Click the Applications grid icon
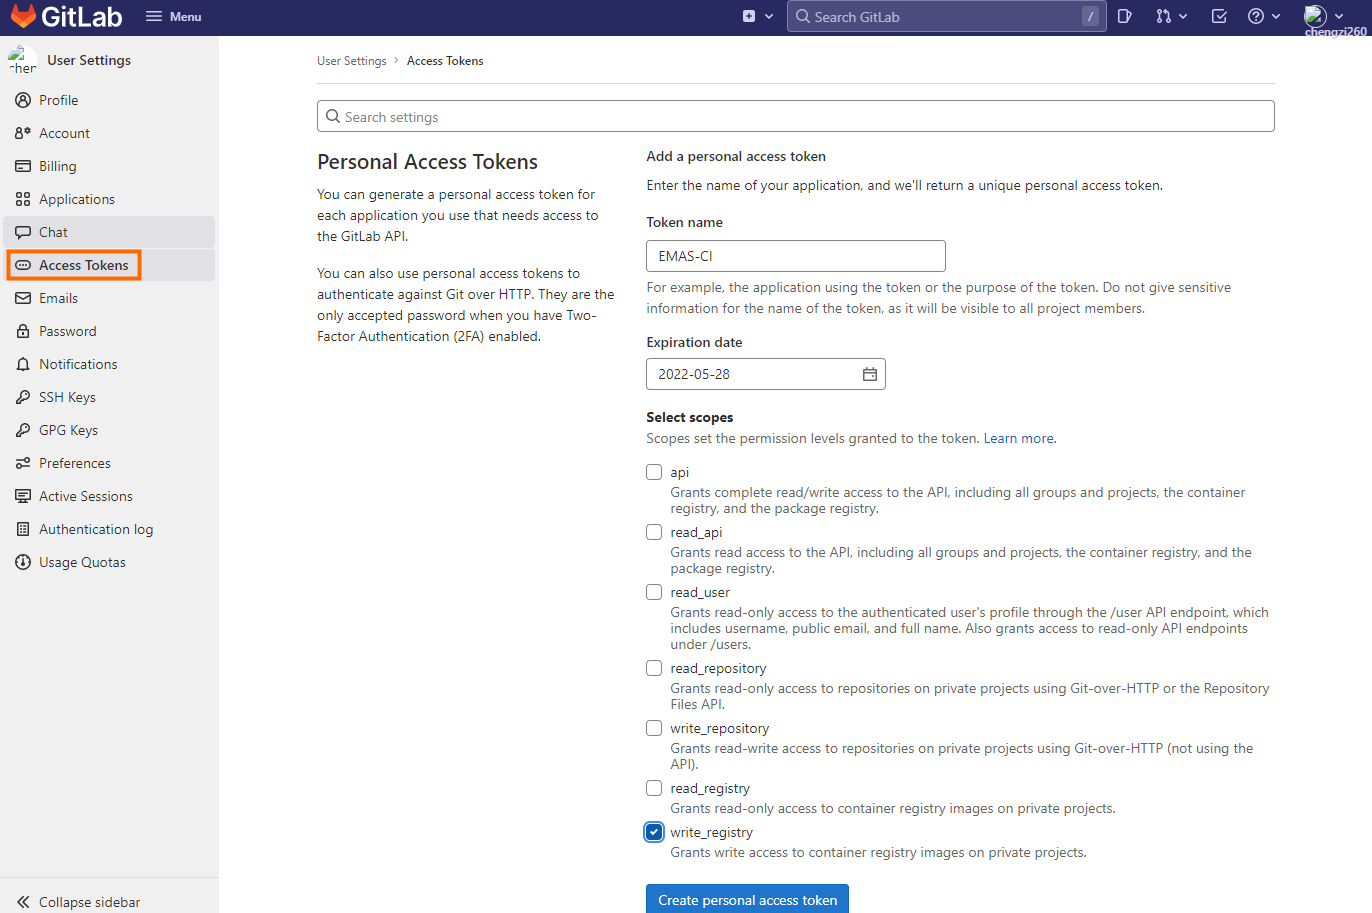This screenshot has height=913, width=1372. coord(23,199)
